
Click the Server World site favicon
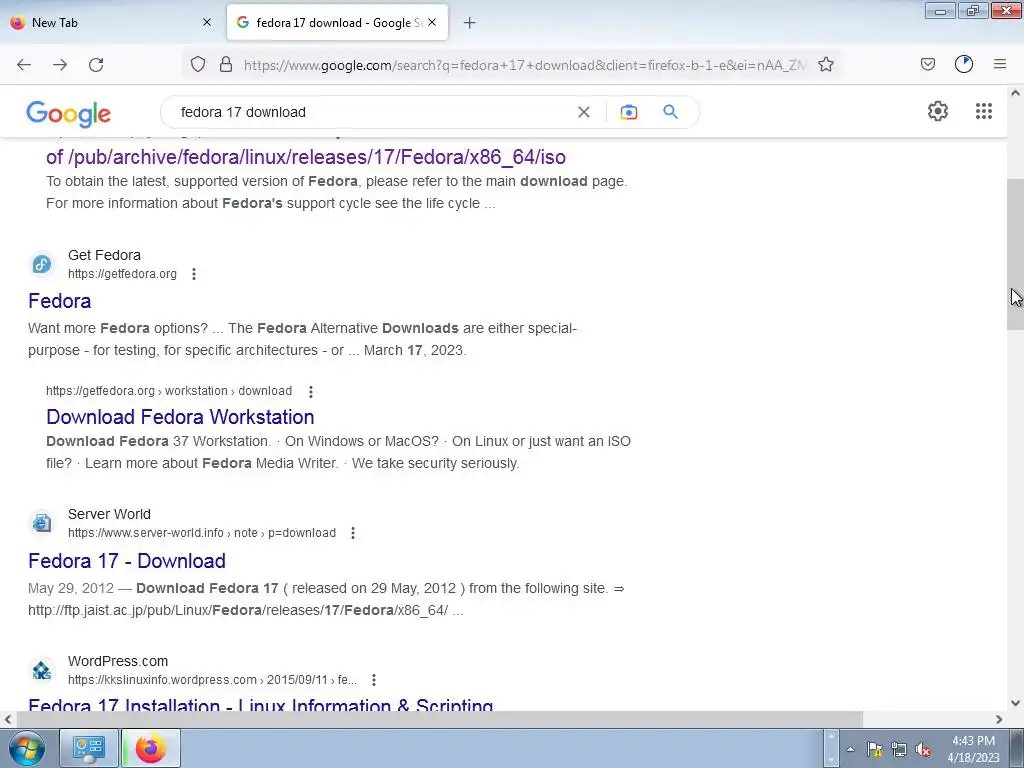[42, 523]
